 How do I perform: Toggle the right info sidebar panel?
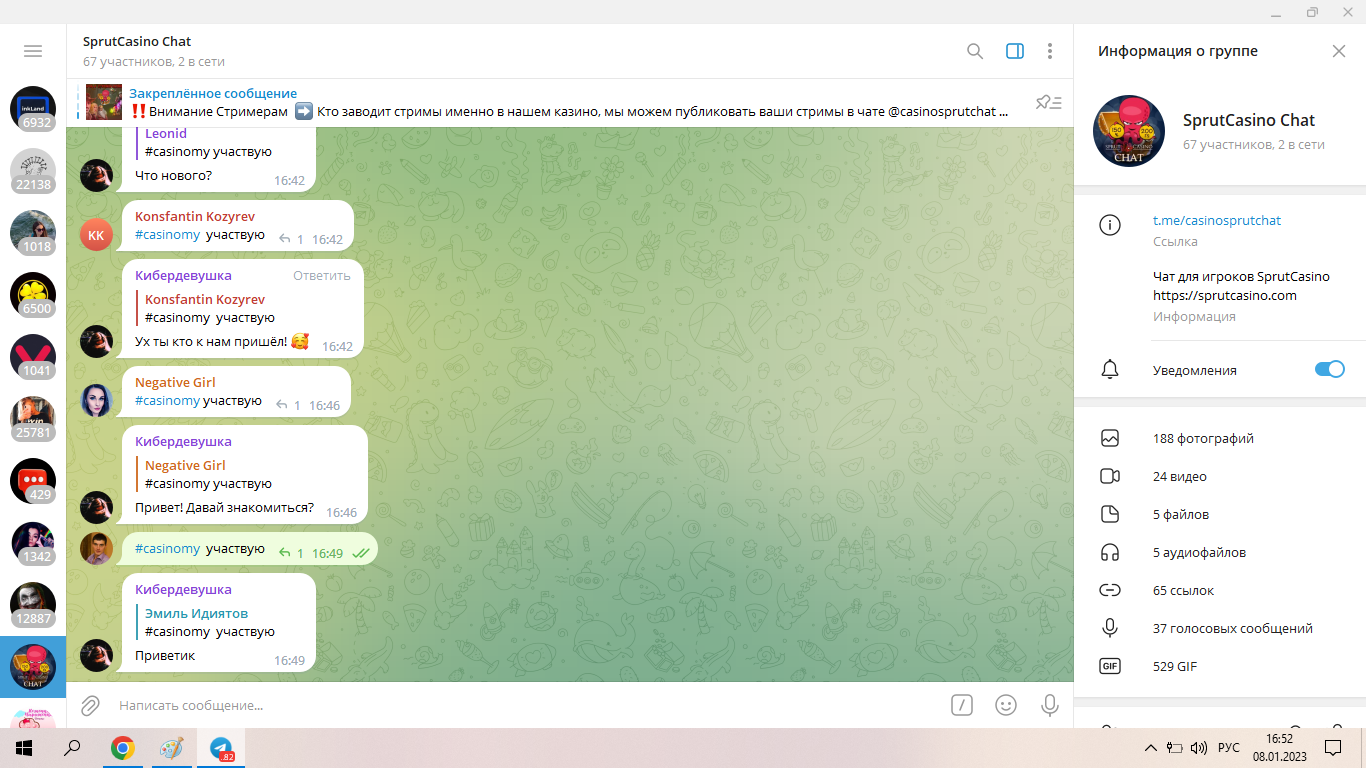coord(1015,51)
